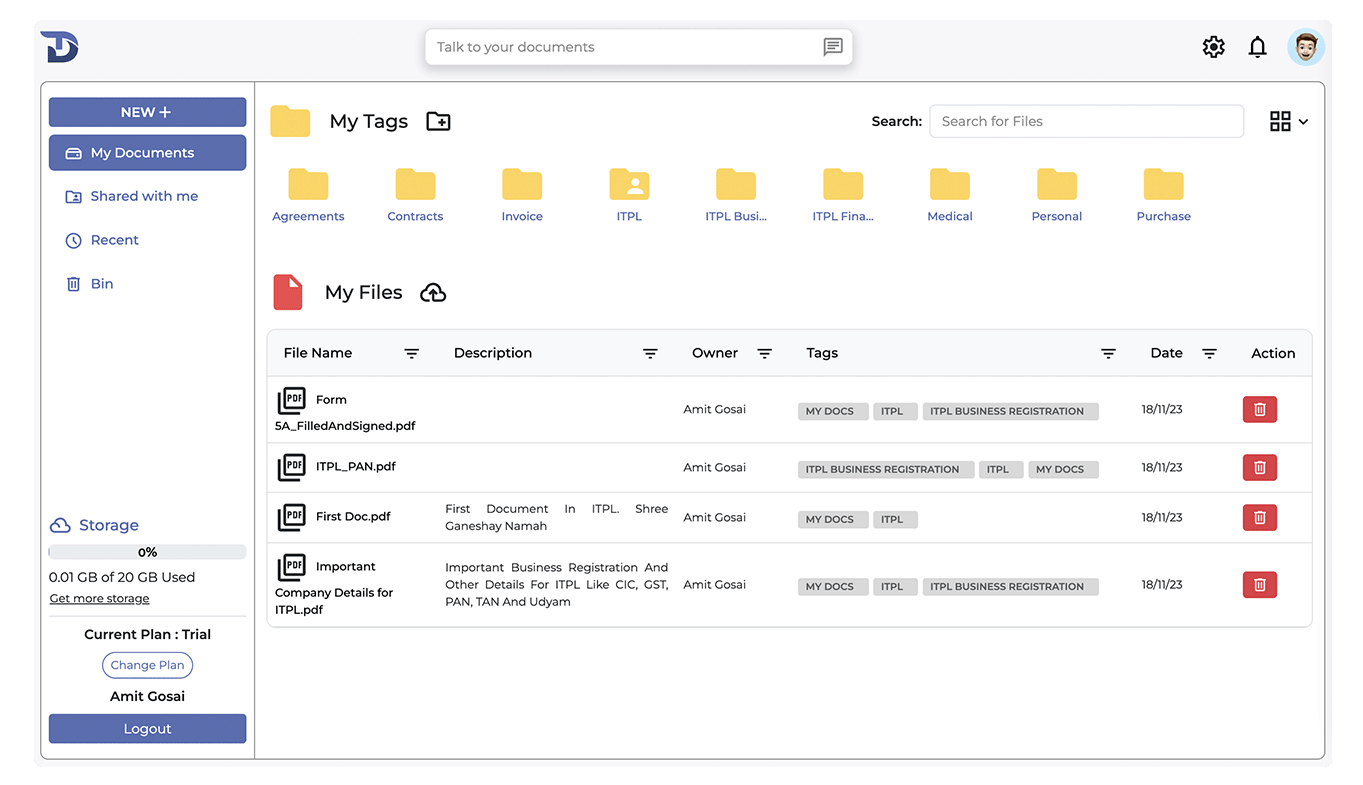Click the Action column header
1363x785 pixels.
1273,353
